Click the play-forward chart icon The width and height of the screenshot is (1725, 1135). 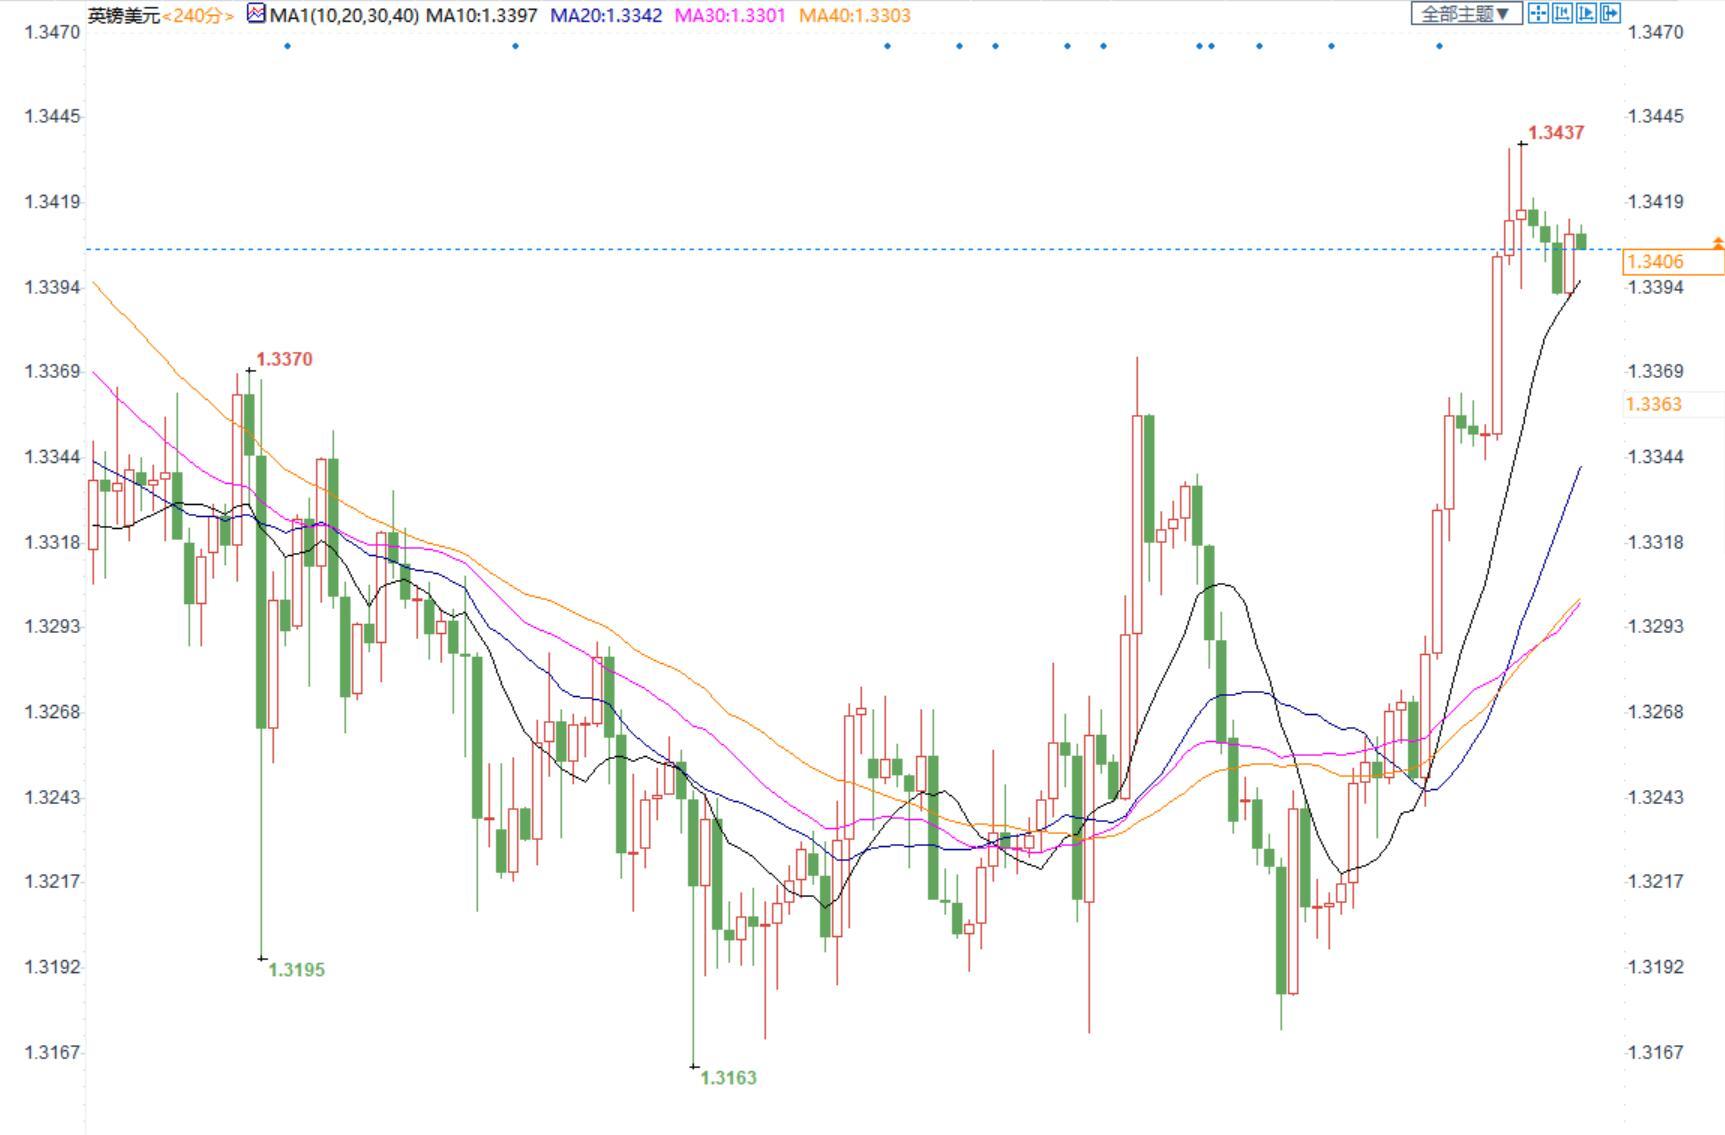tap(1586, 13)
